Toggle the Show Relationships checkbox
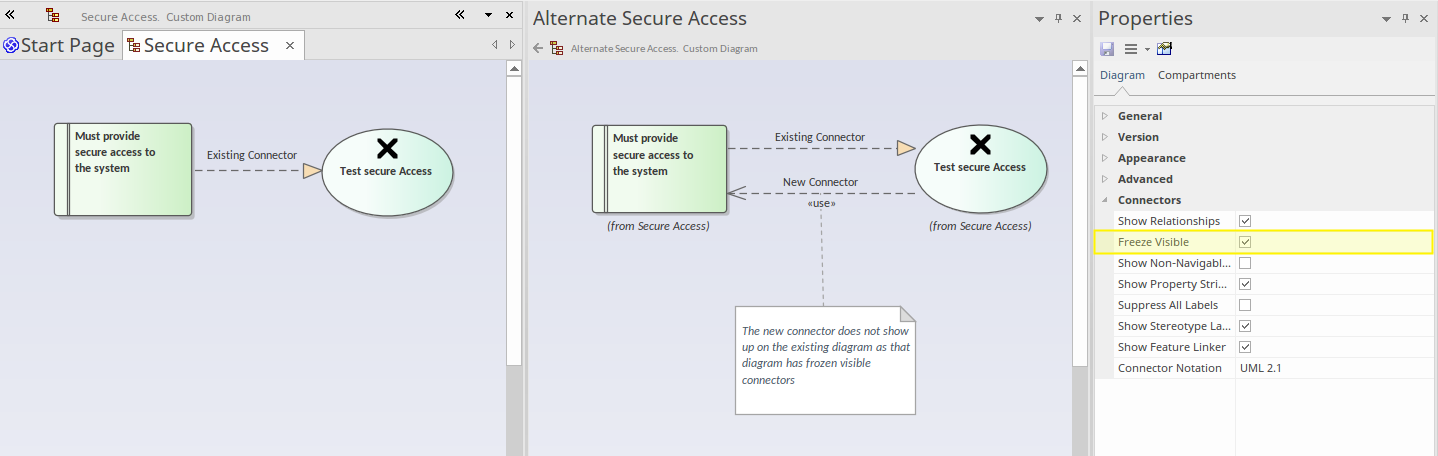Image resolution: width=1438 pixels, height=456 pixels. tap(1245, 221)
